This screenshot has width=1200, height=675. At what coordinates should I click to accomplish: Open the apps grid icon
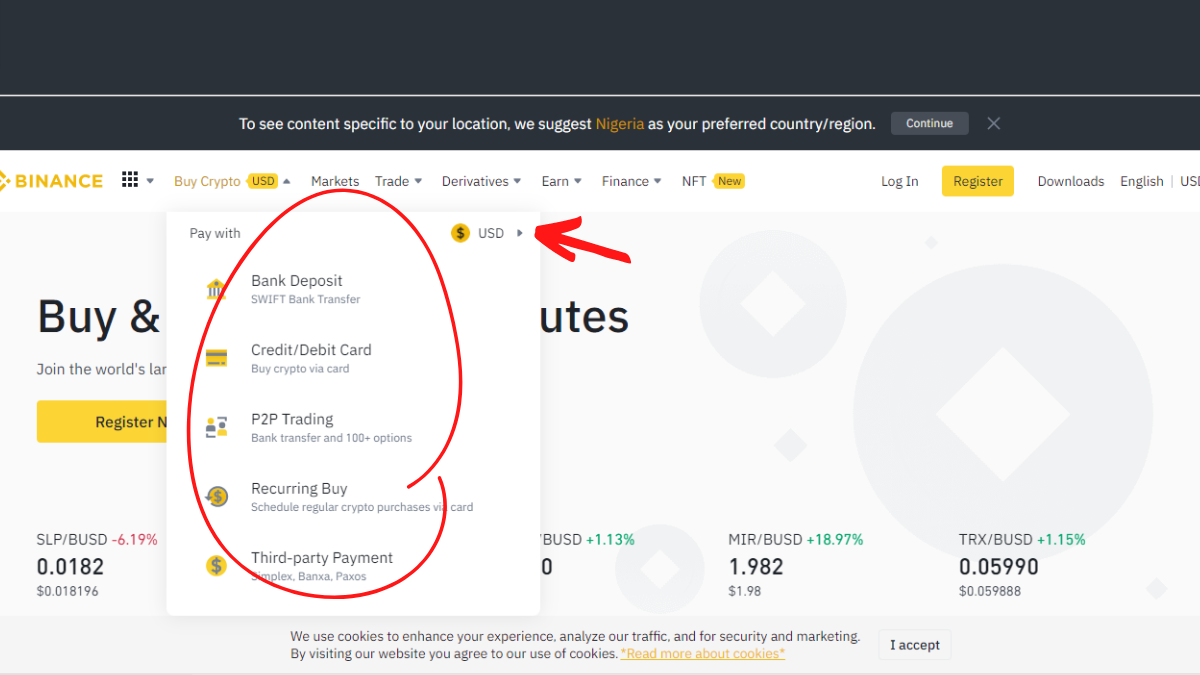coord(130,180)
